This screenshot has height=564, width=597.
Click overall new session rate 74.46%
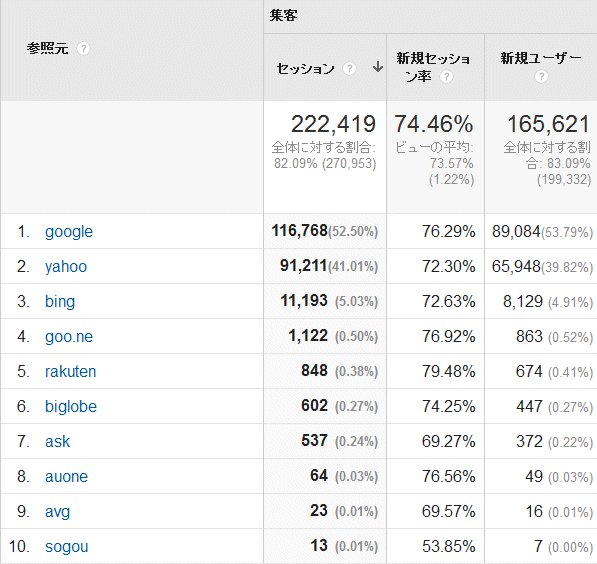[434, 124]
